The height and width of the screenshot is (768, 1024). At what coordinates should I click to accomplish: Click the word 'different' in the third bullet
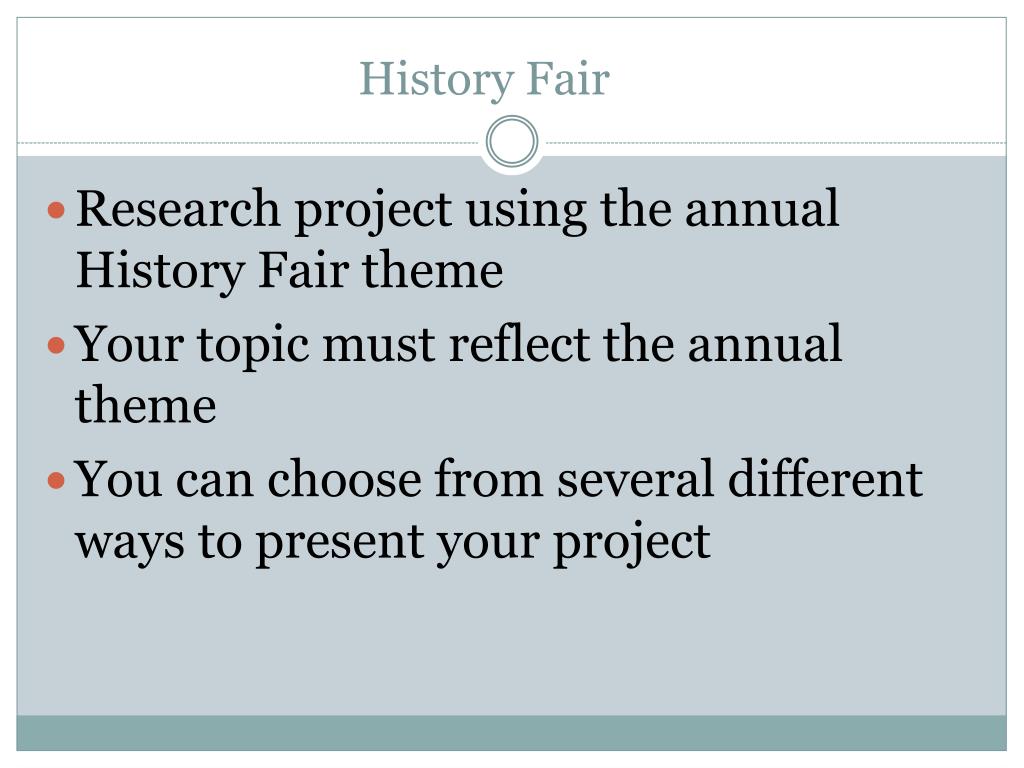[x=825, y=479]
